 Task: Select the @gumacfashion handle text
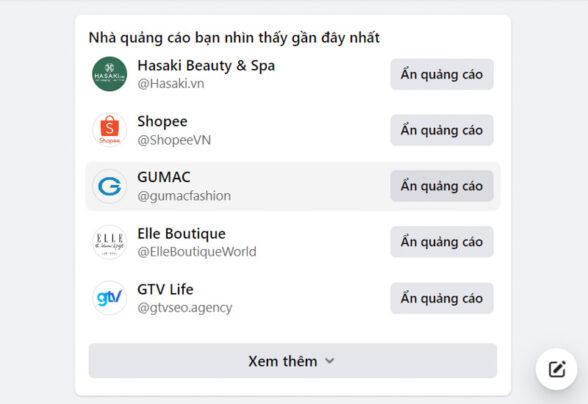pyautogui.click(x=184, y=196)
